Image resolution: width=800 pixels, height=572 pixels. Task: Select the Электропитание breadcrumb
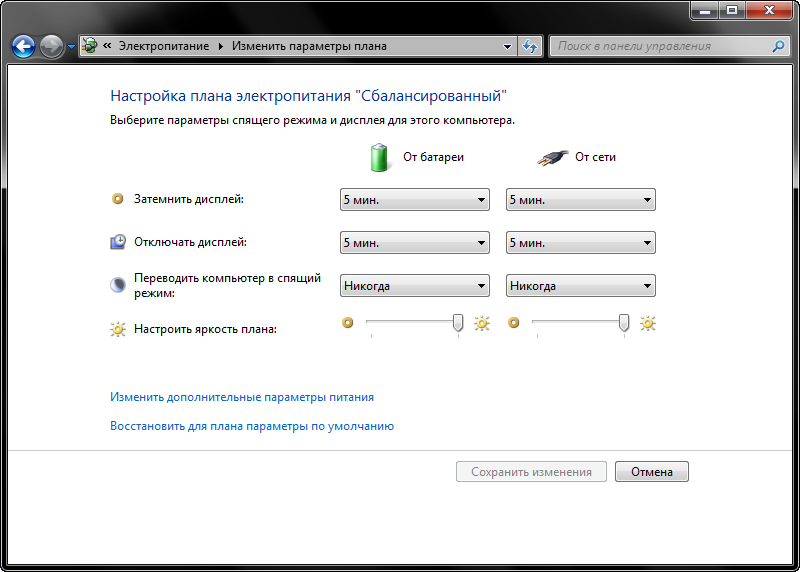[164, 46]
